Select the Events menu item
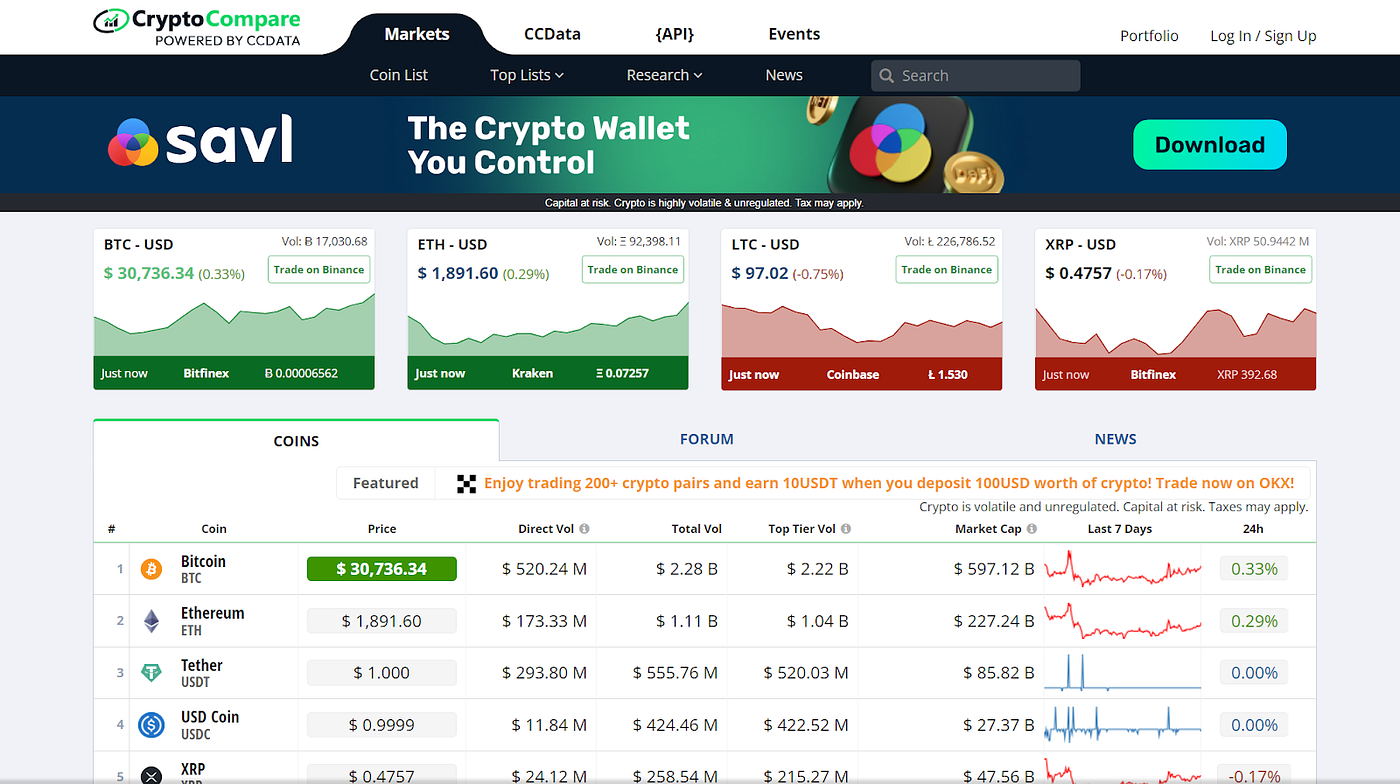 (794, 33)
